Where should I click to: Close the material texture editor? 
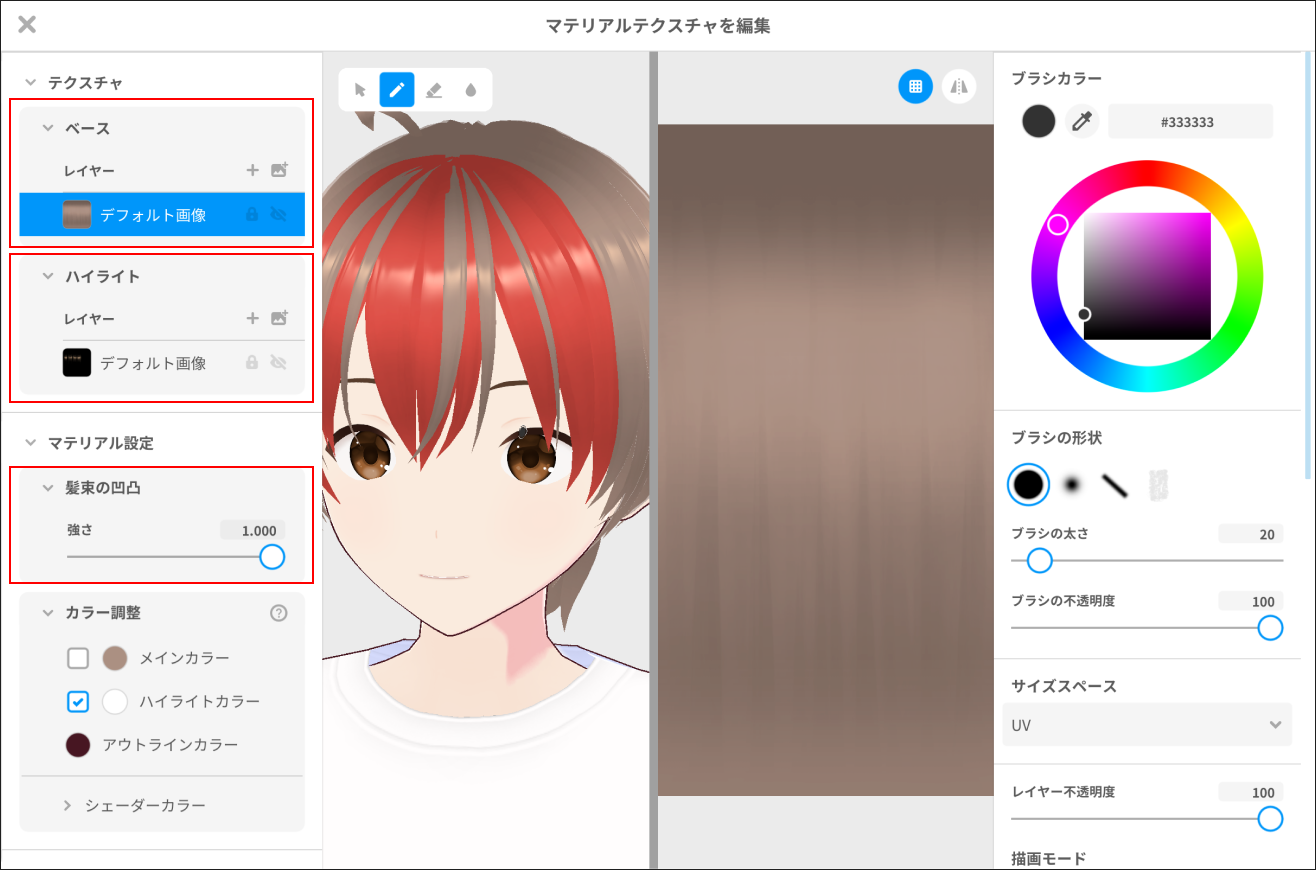click(27, 25)
